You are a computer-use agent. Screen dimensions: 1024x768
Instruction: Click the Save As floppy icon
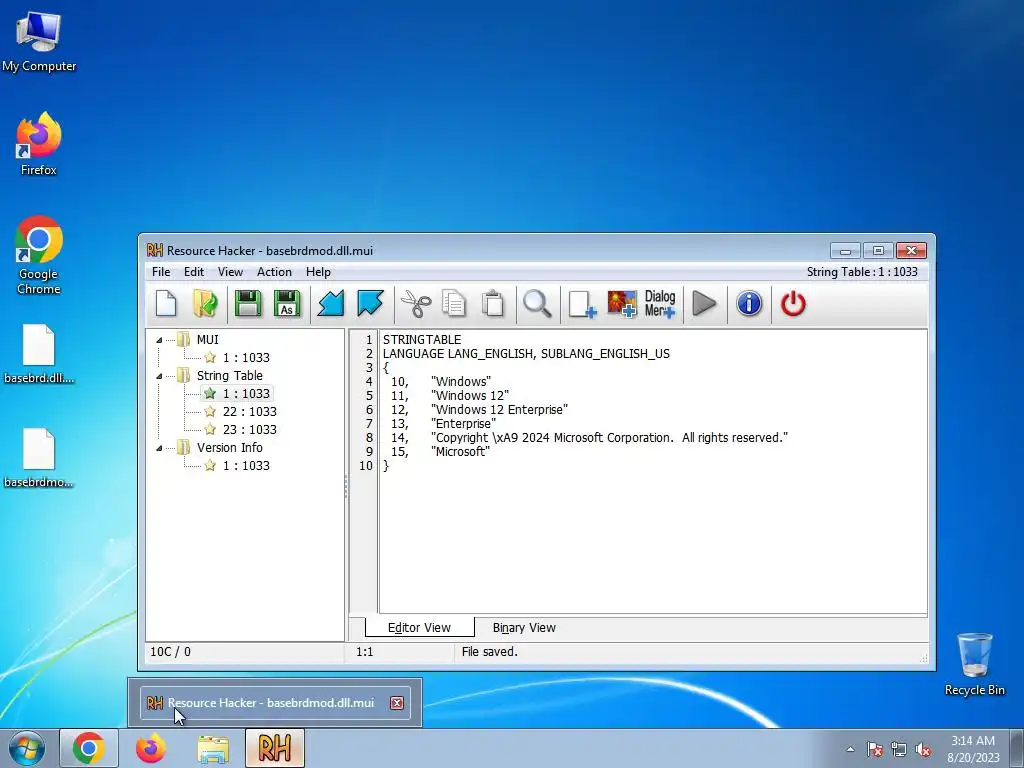coord(287,304)
